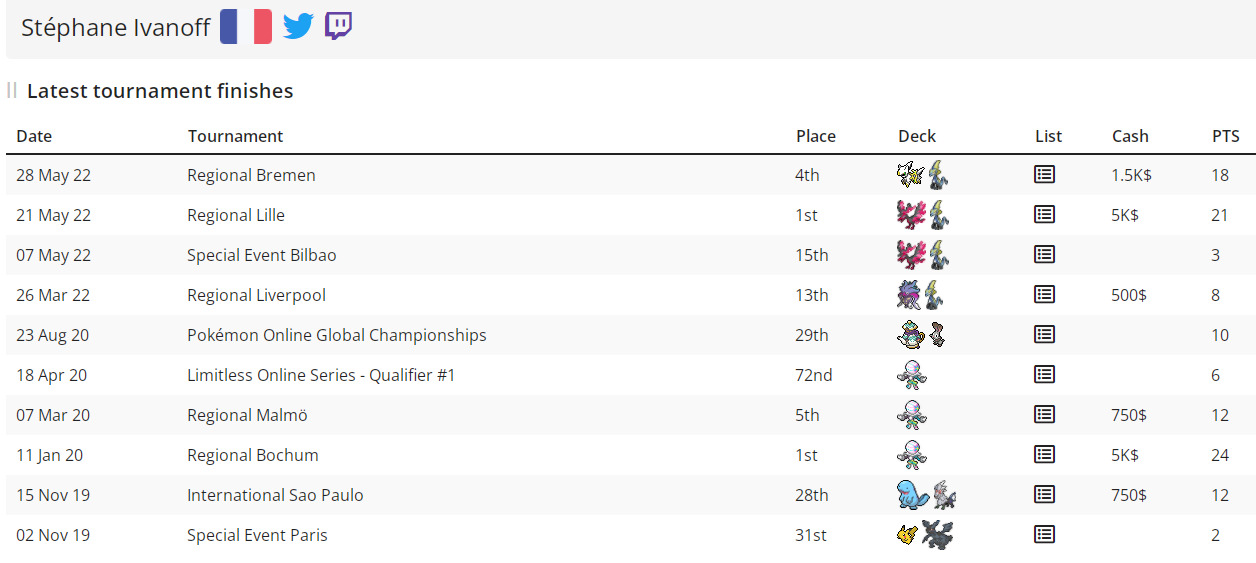Select the deck icon for Regional Malmö

[912, 415]
